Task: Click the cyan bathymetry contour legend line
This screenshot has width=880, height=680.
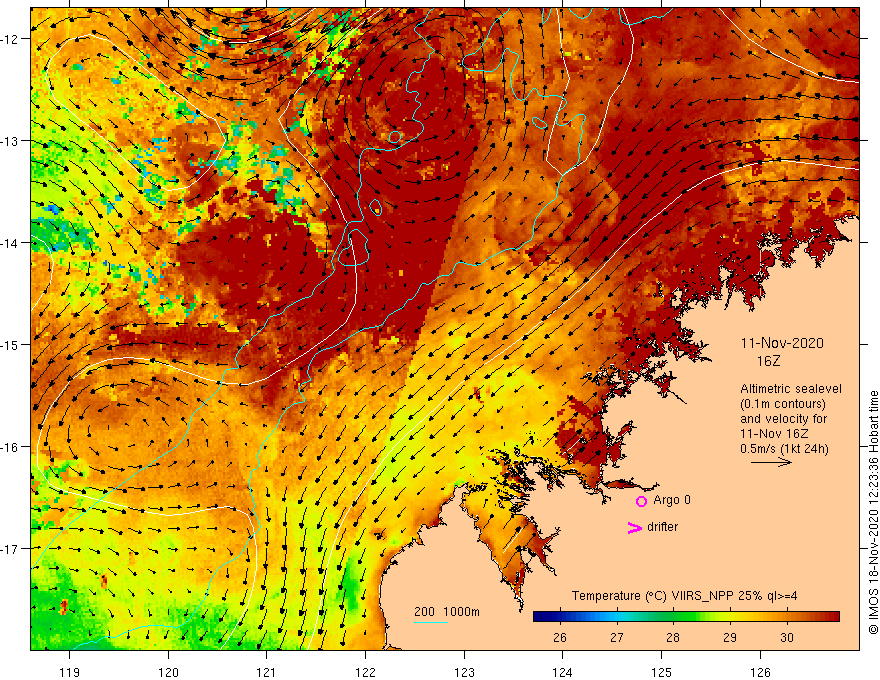Action: 430,622
